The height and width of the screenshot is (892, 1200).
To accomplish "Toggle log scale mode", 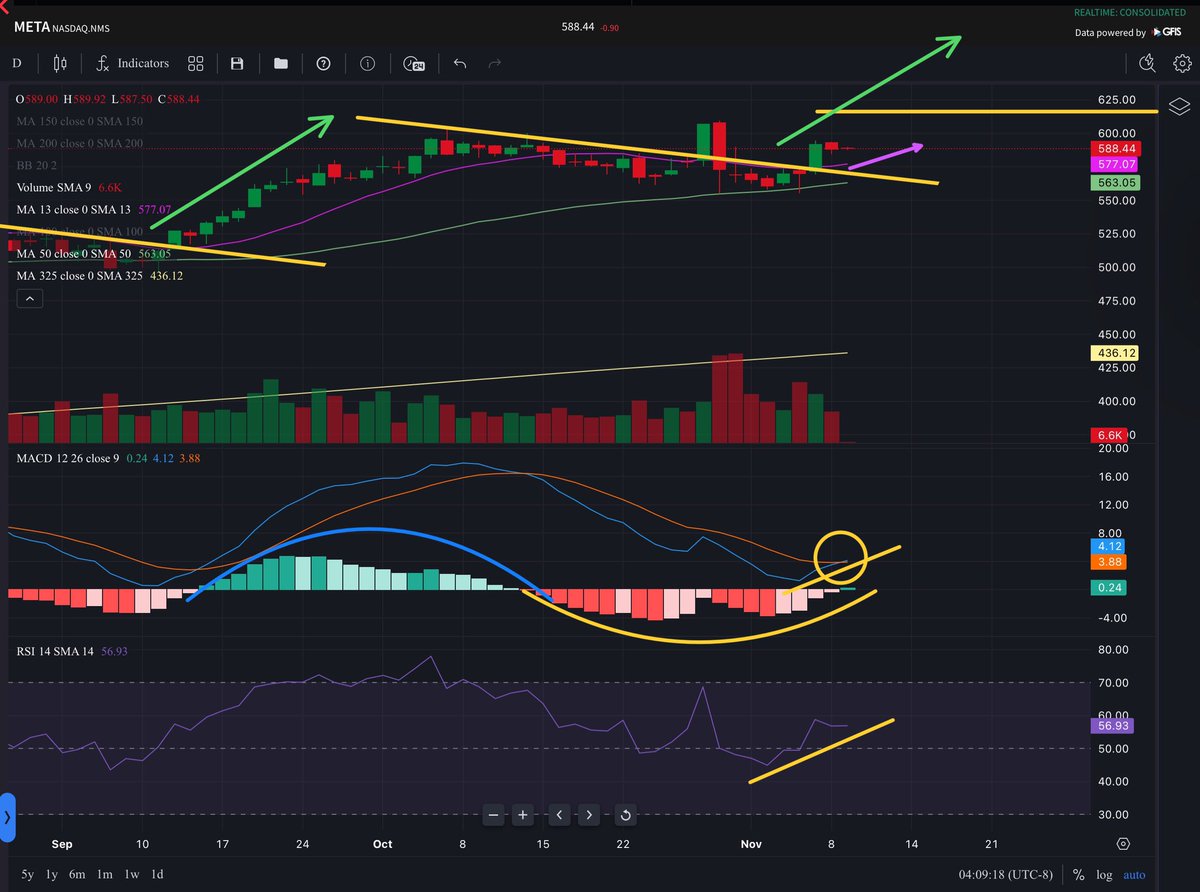I will (x=1104, y=874).
